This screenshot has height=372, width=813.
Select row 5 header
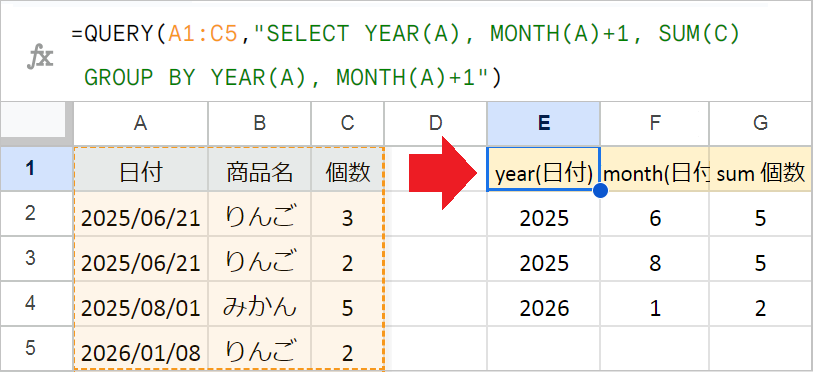pyautogui.click(x=36, y=348)
